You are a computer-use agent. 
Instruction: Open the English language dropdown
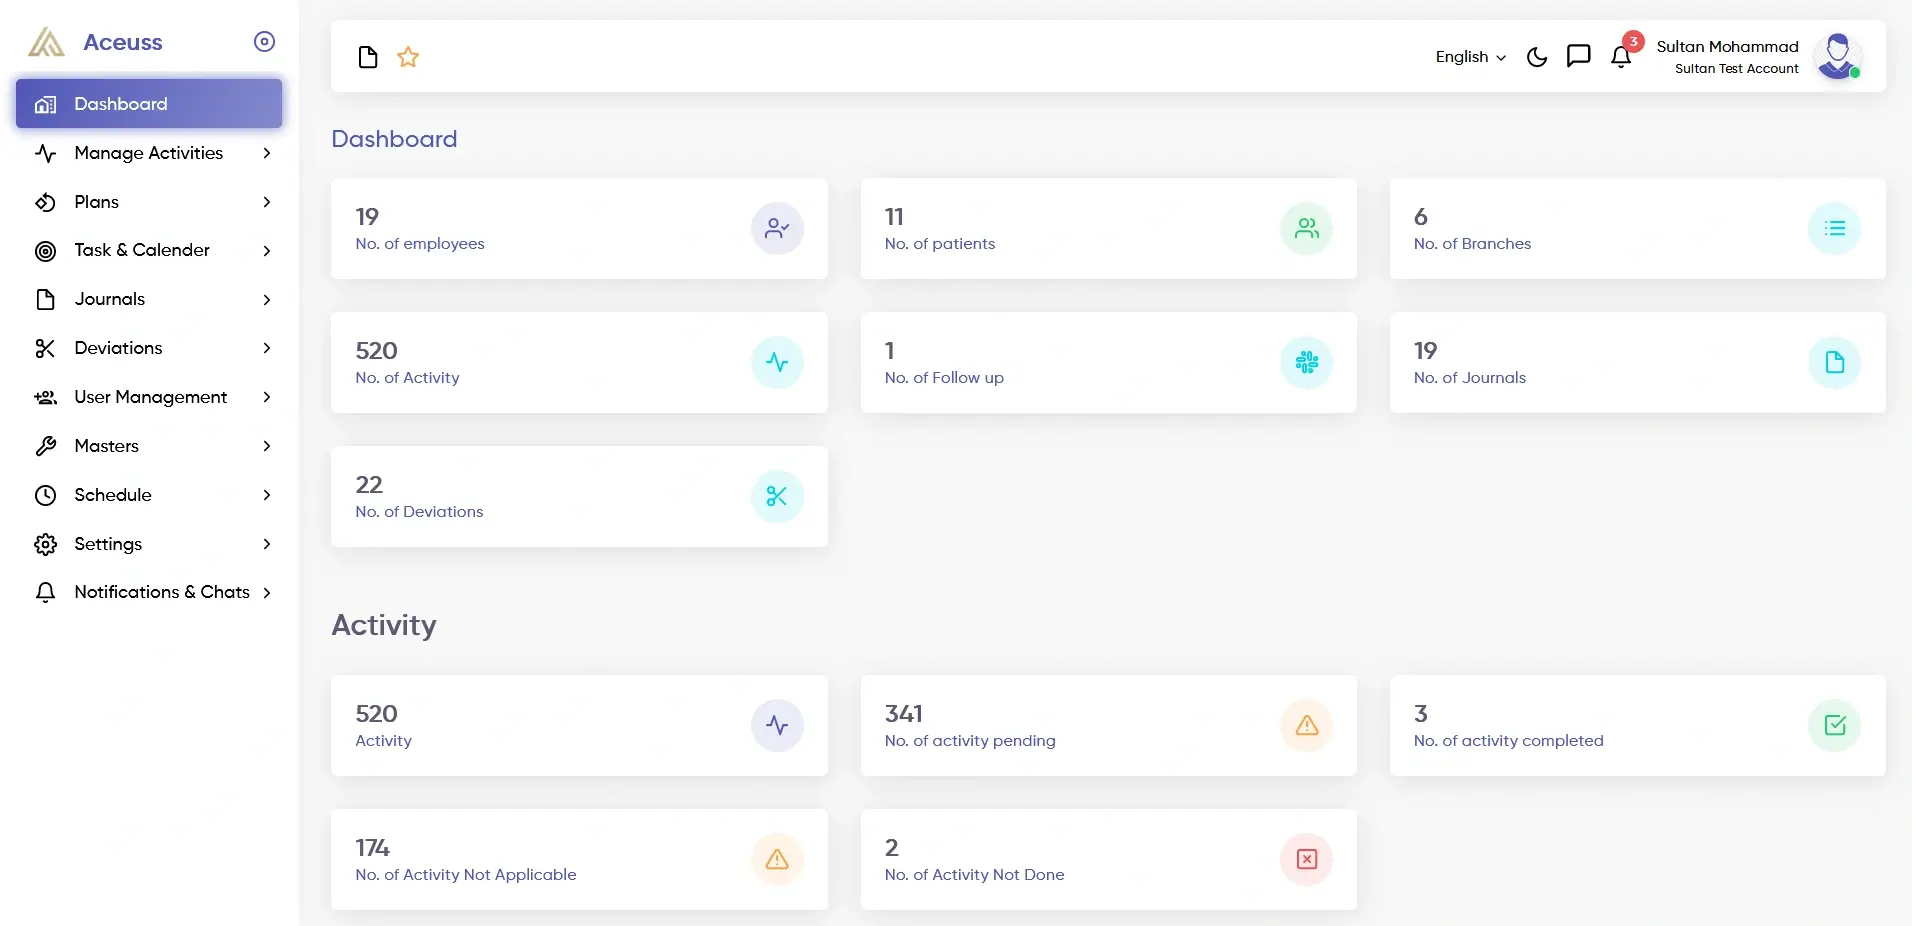click(1469, 57)
